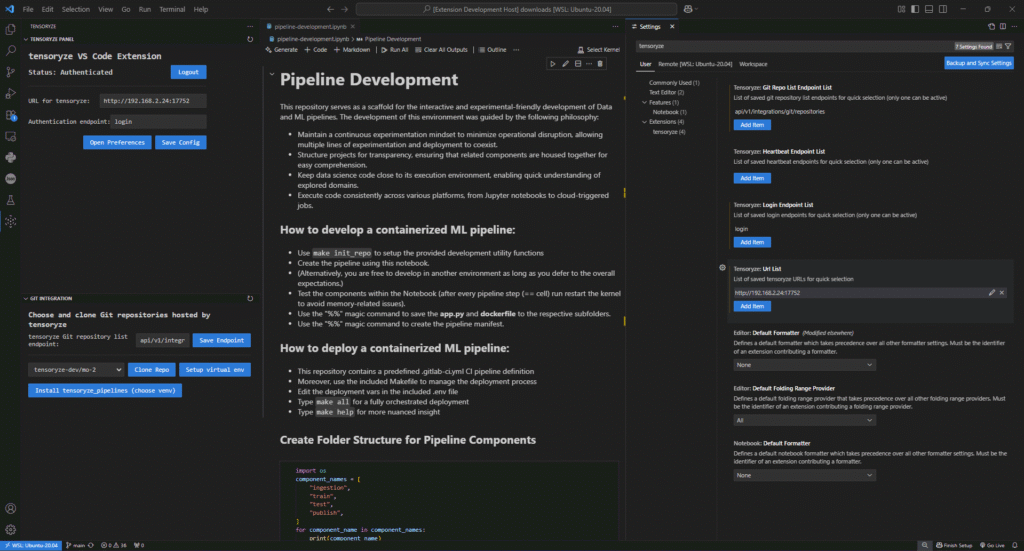Split the current notebook cell

click(x=578, y=64)
